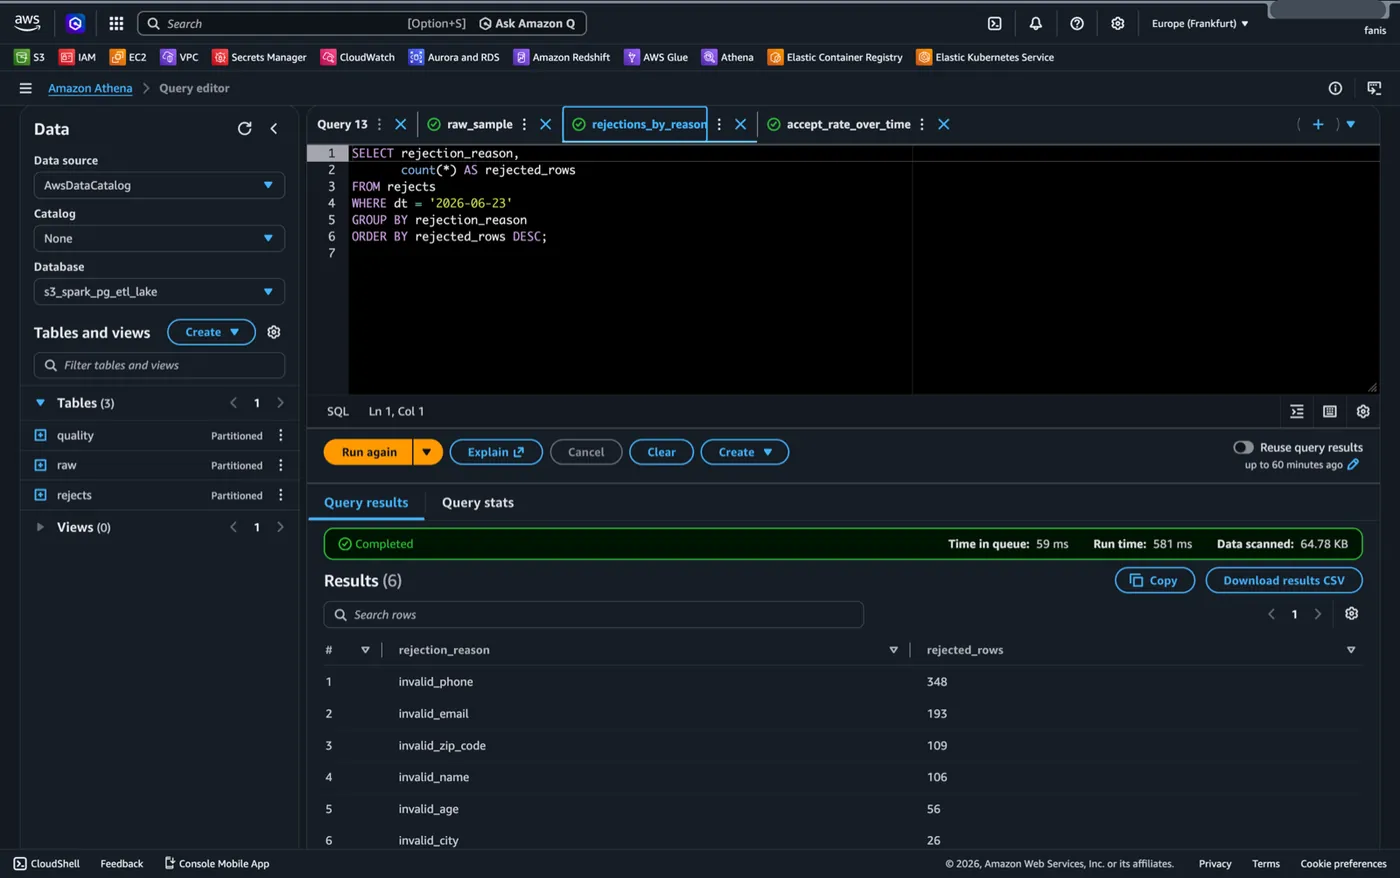Screen dimensions: 1400x878
Task: Open the services grid menu
Action: [x=116, y=23]
